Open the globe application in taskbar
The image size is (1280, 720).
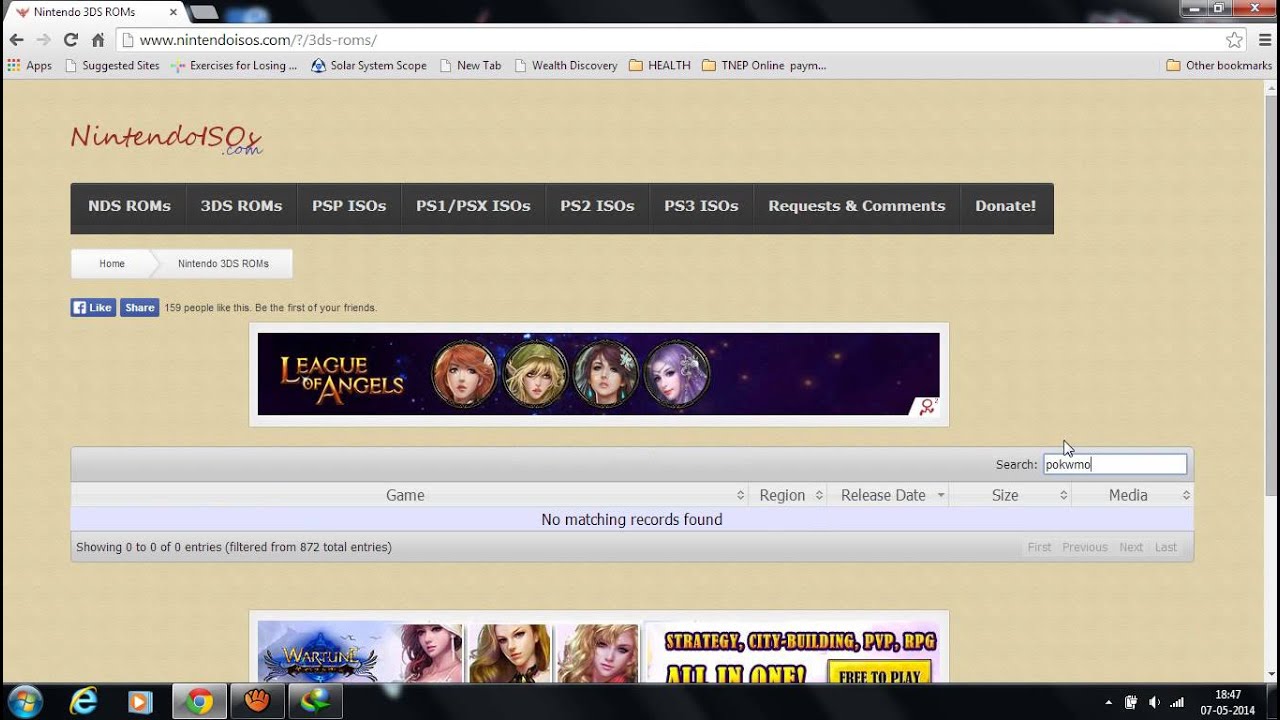point(316,702)
